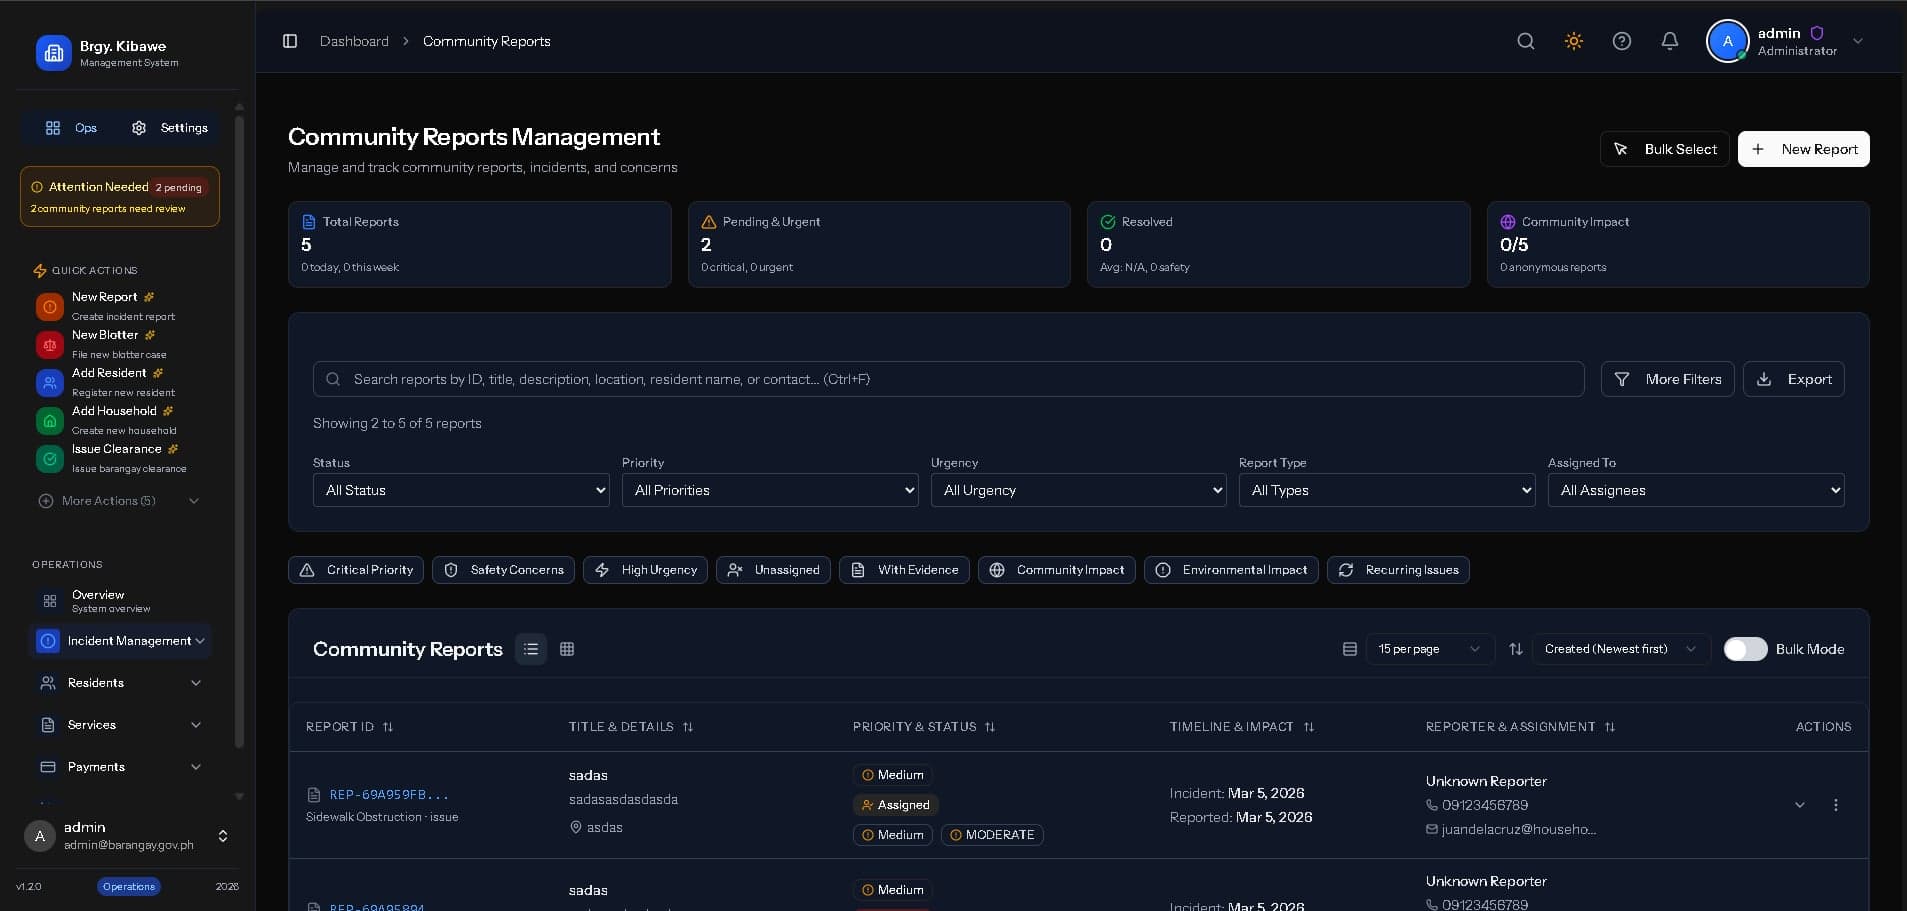Toggle the Safety Concerns filter chip
This screenshot has height=911, width=1907.
point(503,570)
